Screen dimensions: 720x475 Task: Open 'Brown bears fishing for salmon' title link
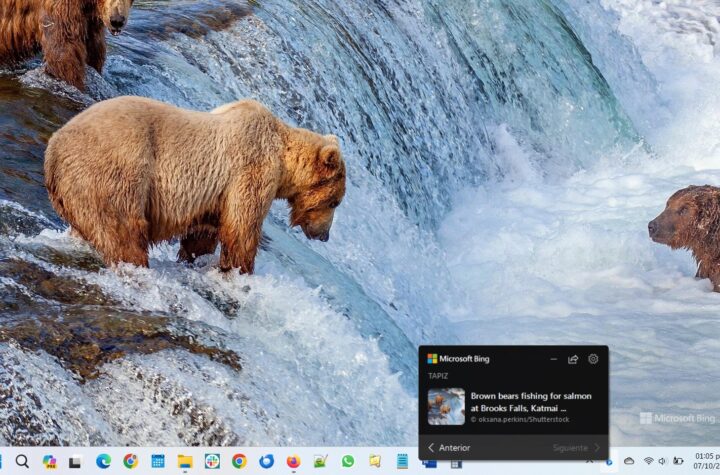tap(531, 402)
